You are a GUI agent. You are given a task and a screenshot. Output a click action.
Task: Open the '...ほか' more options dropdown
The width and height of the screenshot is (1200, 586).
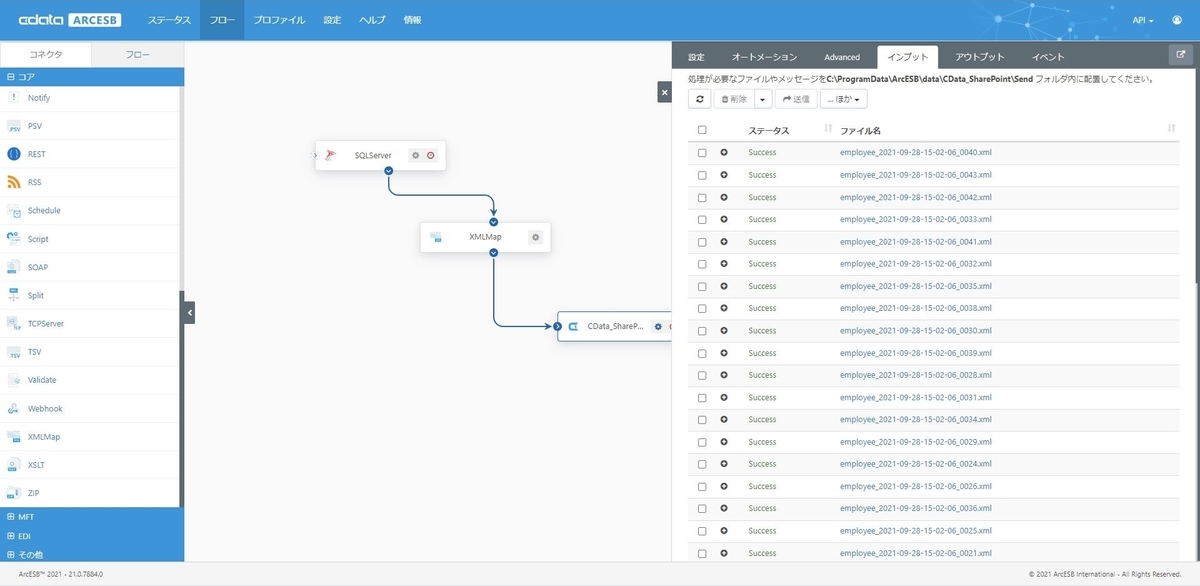(x=843, y=99)
